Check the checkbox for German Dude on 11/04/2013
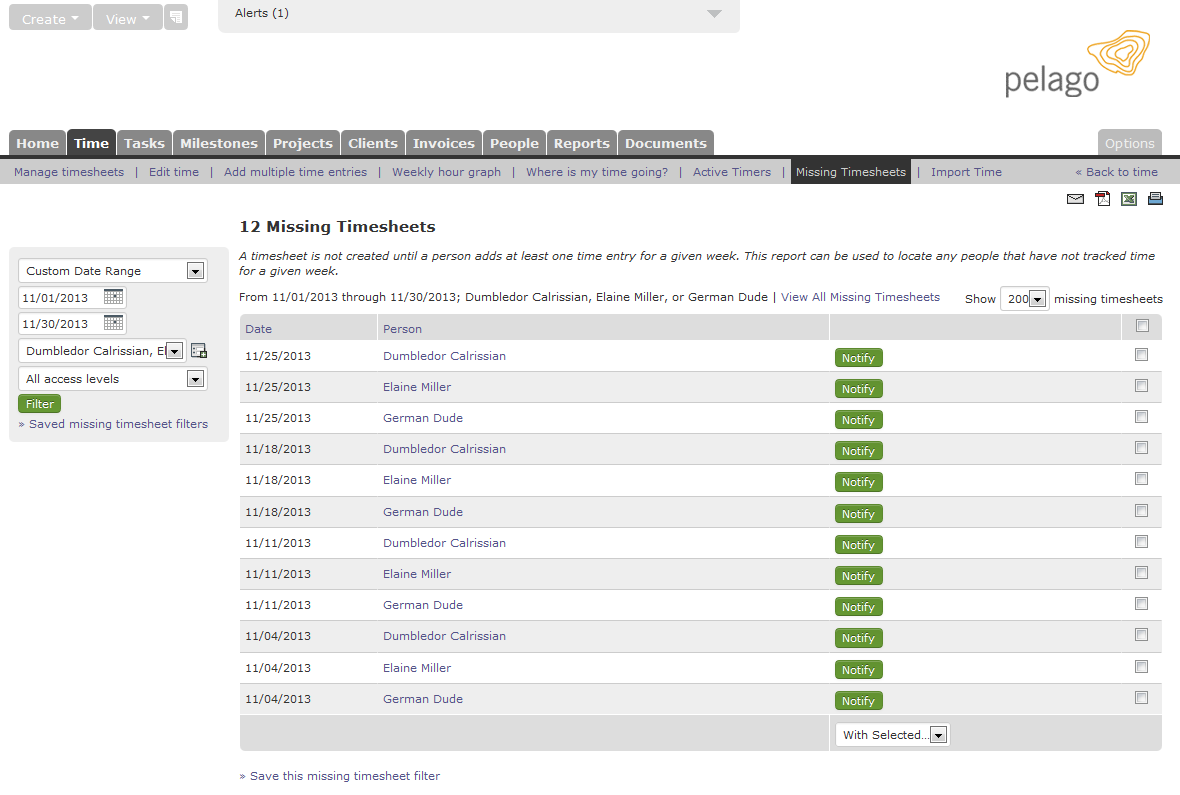This screenshot has height=795, width=1180. tap(1141, 697)
